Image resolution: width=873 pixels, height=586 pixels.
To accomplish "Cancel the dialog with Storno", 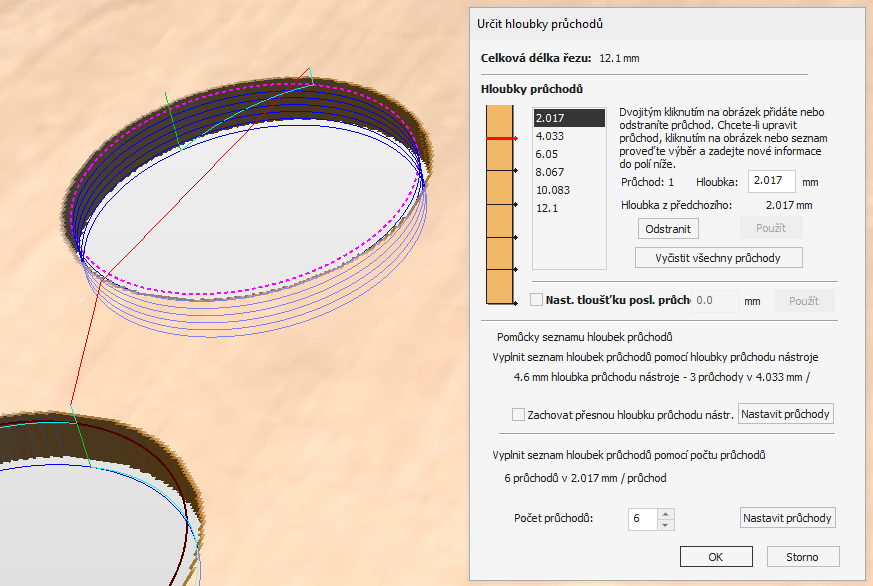I will coord(803,557).
